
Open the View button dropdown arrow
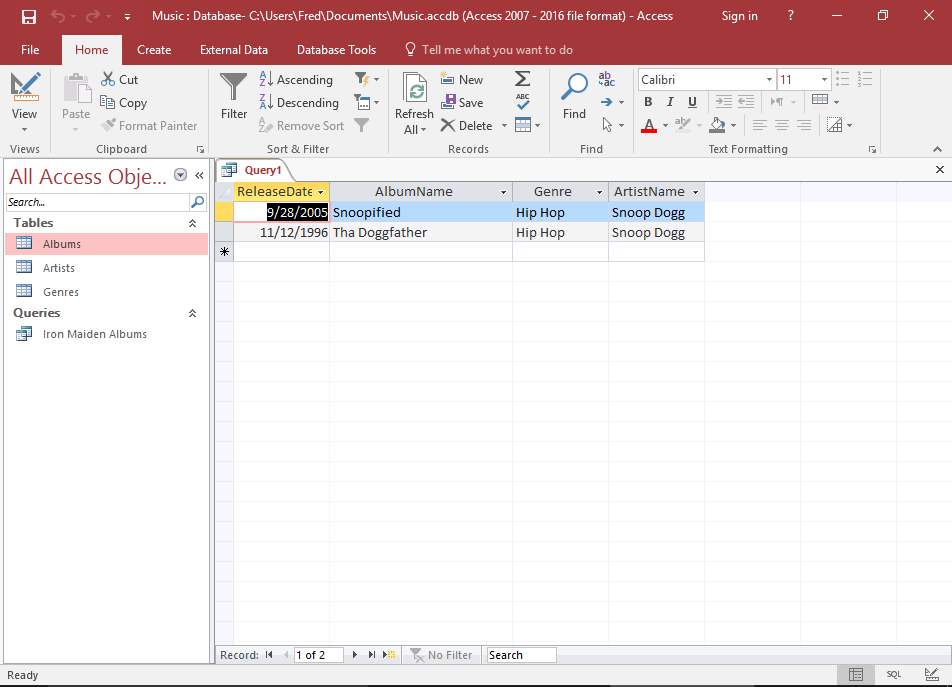pyautogui.click(x=24, y=129)
